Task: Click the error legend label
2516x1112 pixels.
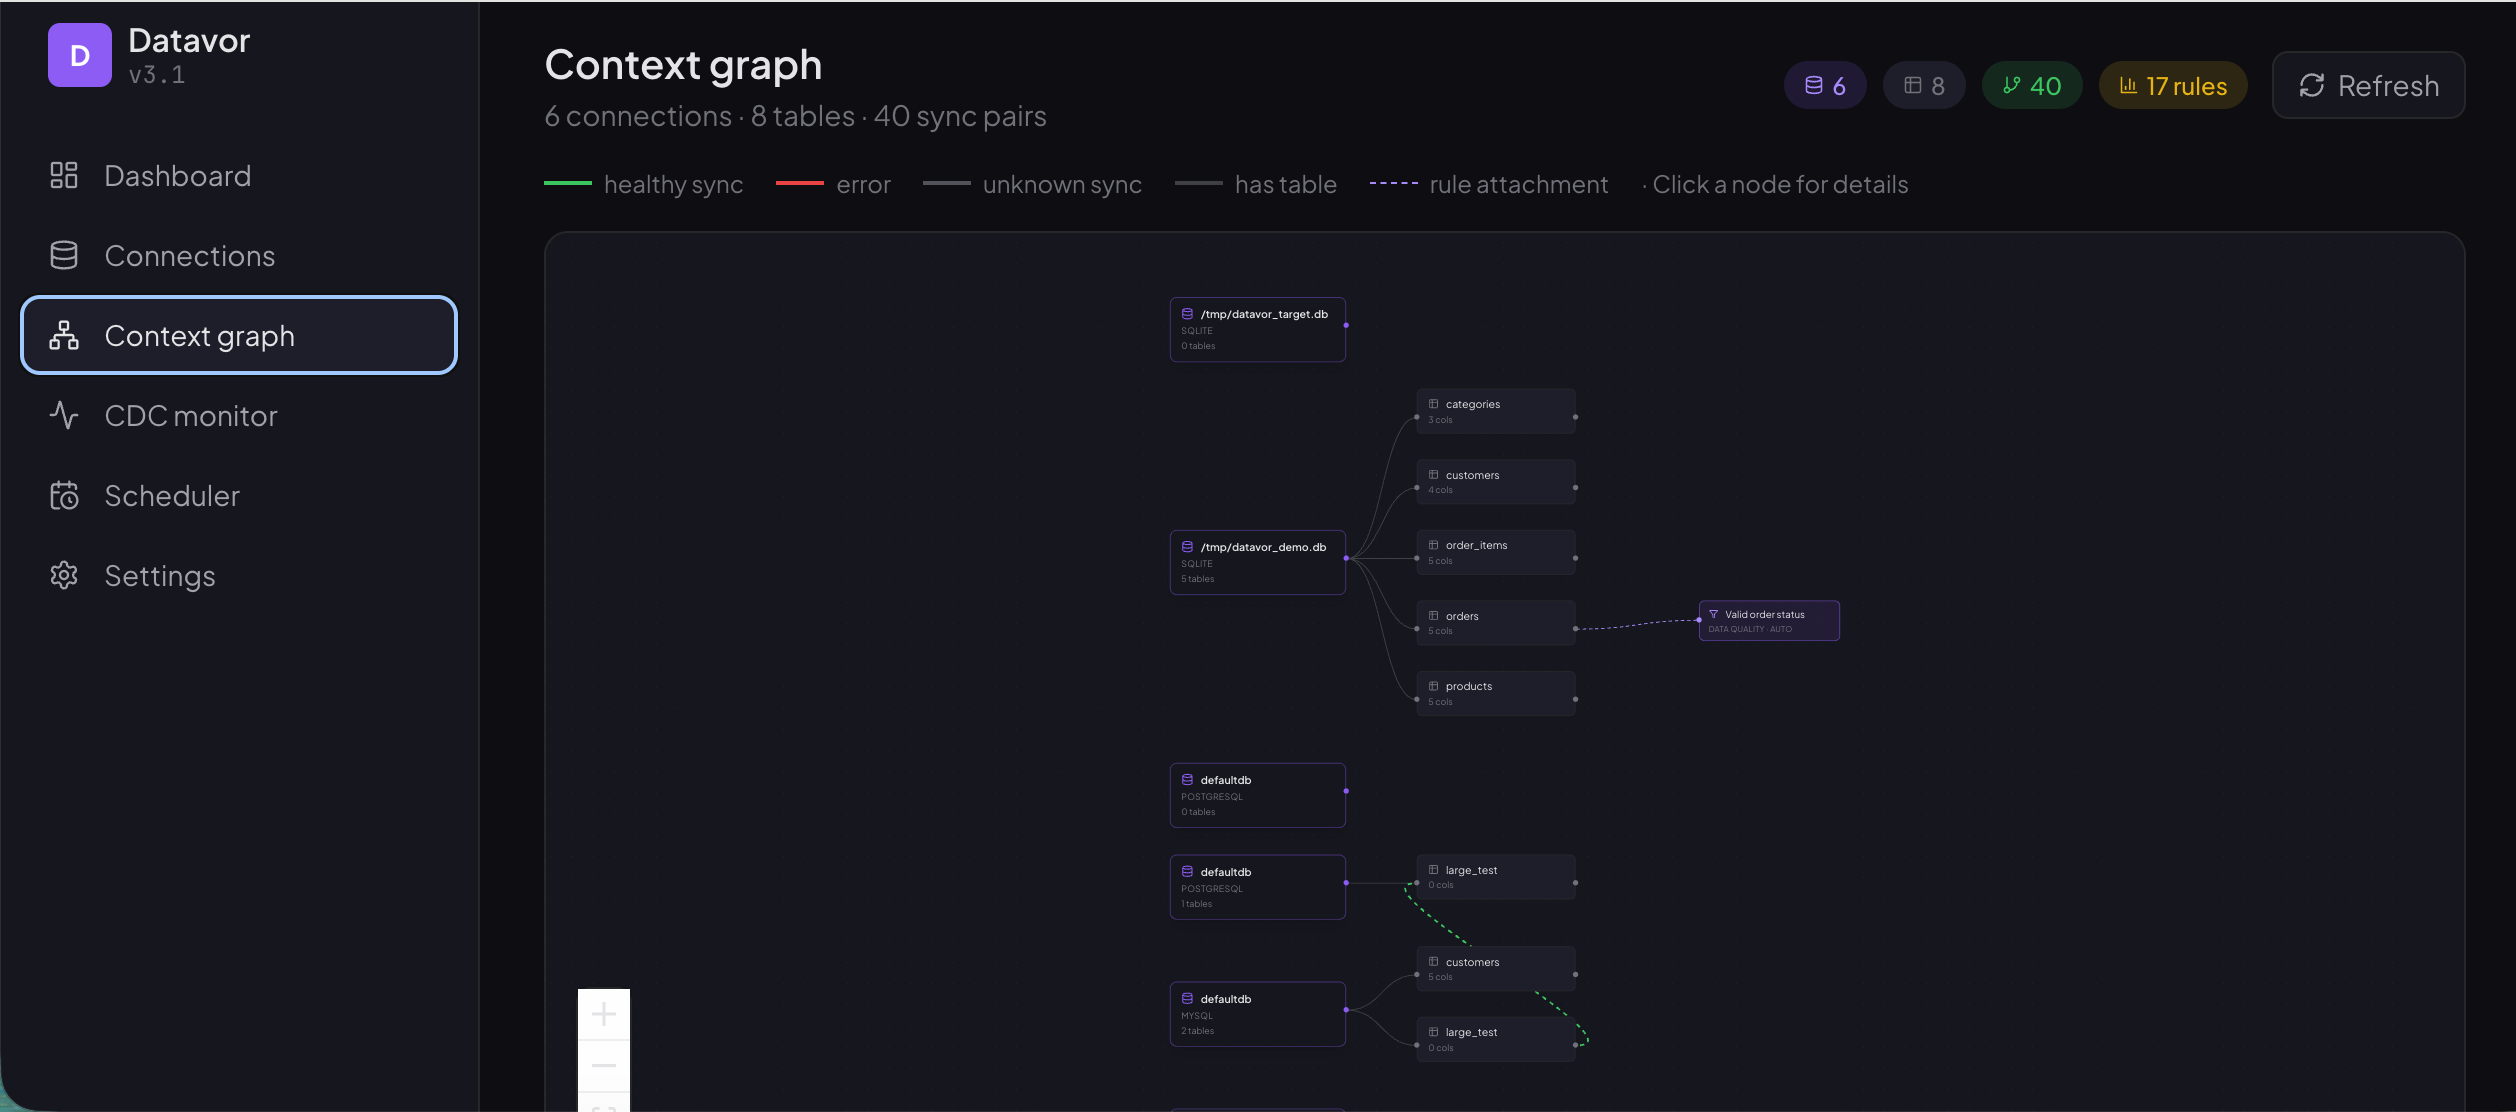Action: click(x=863, y=185)
